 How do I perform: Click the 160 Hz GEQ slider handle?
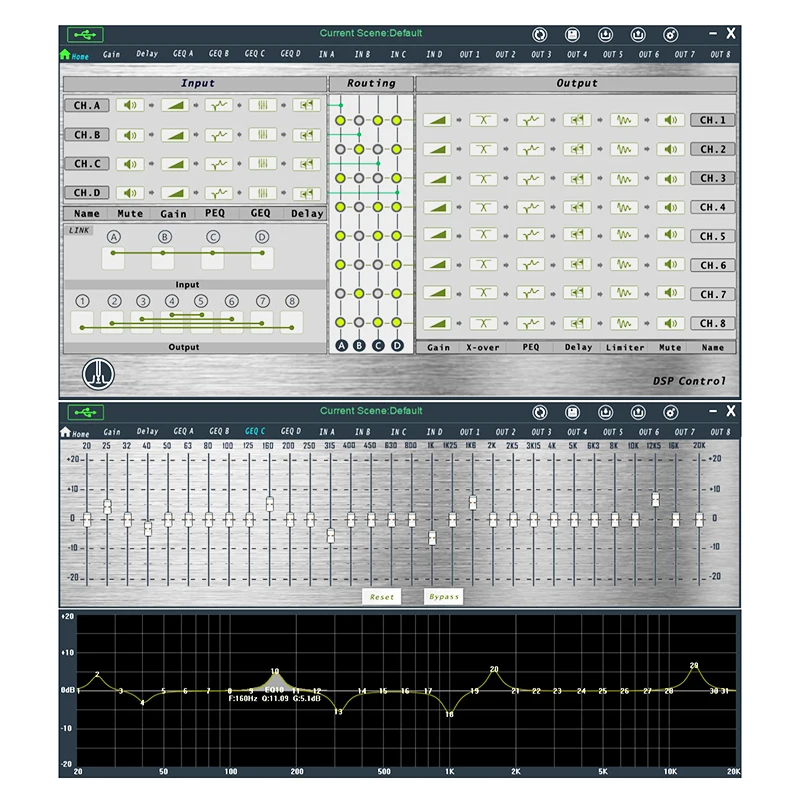270,504
